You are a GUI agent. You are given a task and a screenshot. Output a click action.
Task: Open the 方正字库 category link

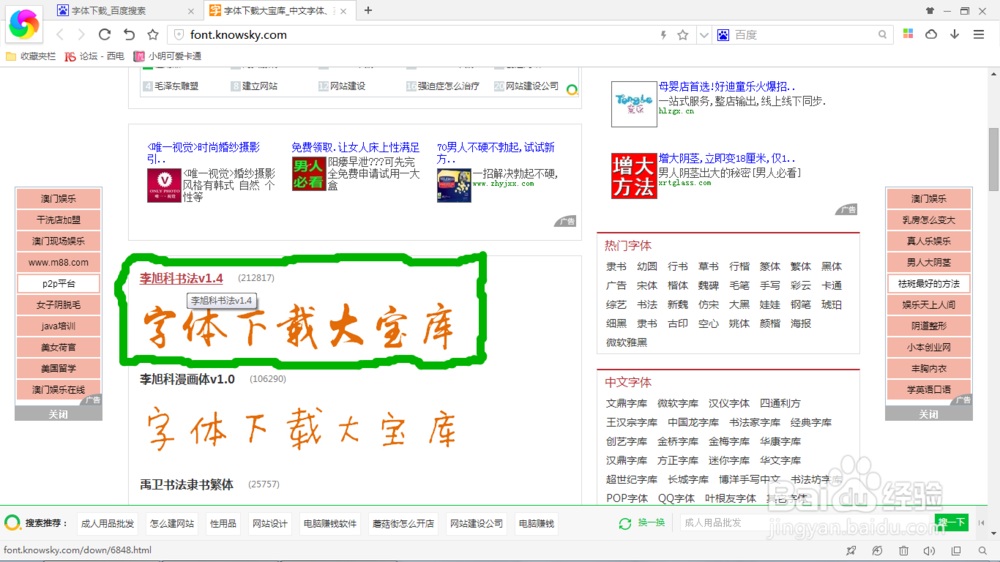(677, 460)
